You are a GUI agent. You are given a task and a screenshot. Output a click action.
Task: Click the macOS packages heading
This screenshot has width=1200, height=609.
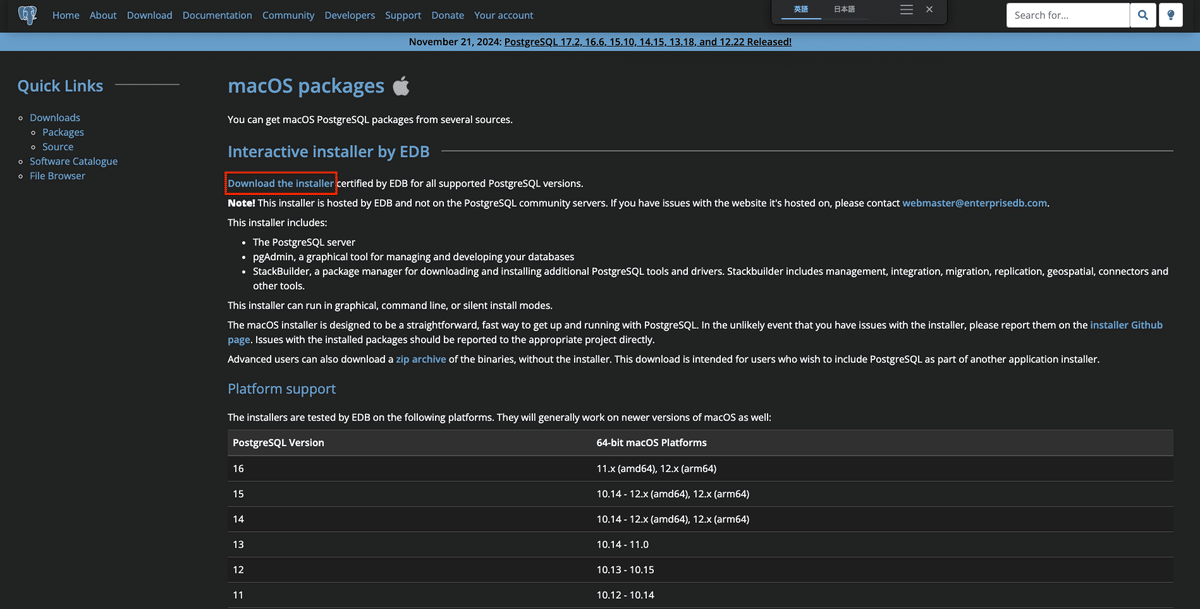tap(306, 86)
